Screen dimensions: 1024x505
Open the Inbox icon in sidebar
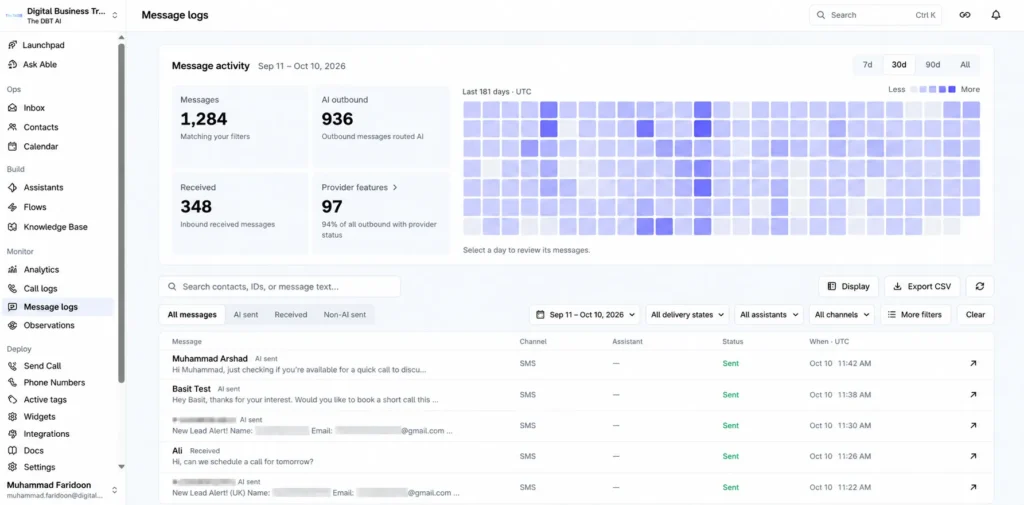pyautogui.click(x=12, y=108)
